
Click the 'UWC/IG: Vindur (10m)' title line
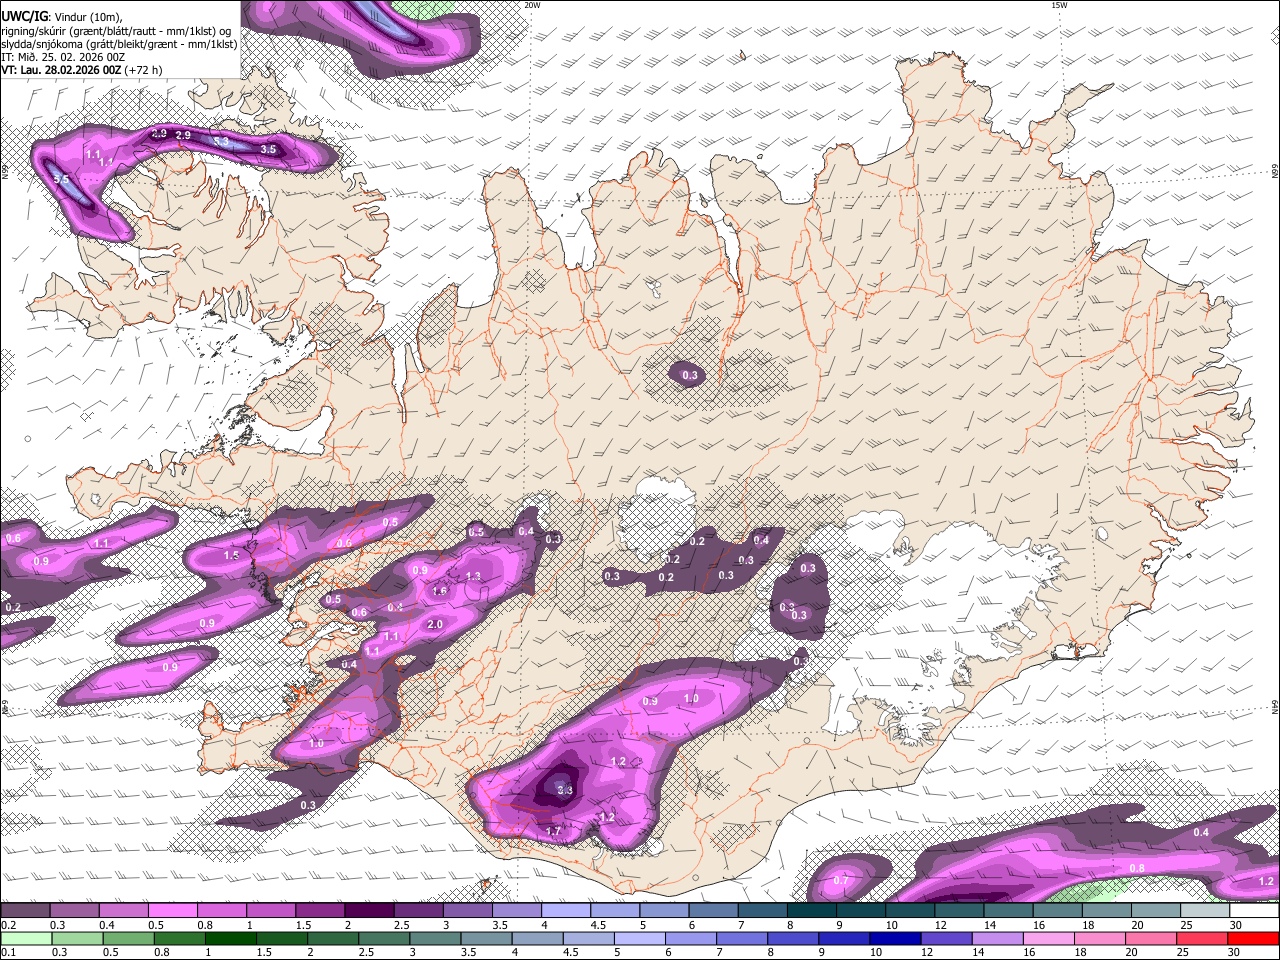[61, 16]
